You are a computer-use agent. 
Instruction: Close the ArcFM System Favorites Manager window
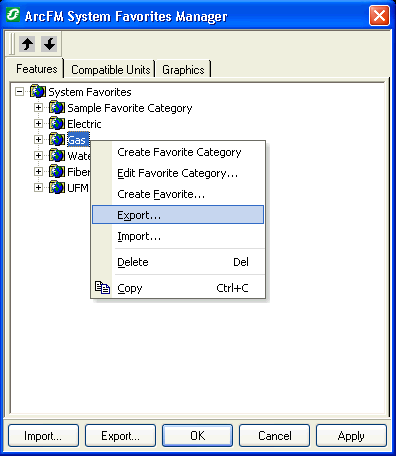click(x=379, y=16)
